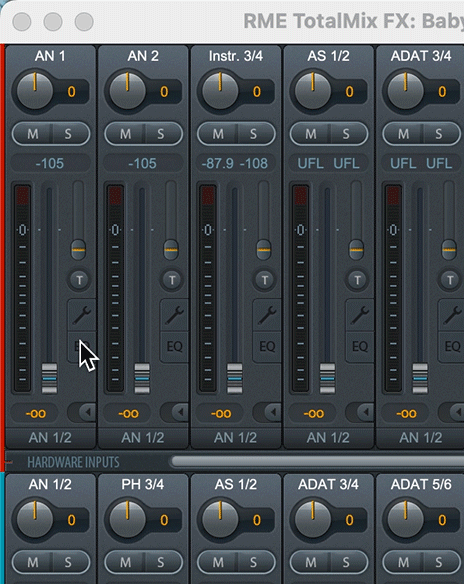Image resolution: width=464 pixels, height=584 pixels.
Task: Mute the AN 1 input channel
Action: (x=32, y=134)
